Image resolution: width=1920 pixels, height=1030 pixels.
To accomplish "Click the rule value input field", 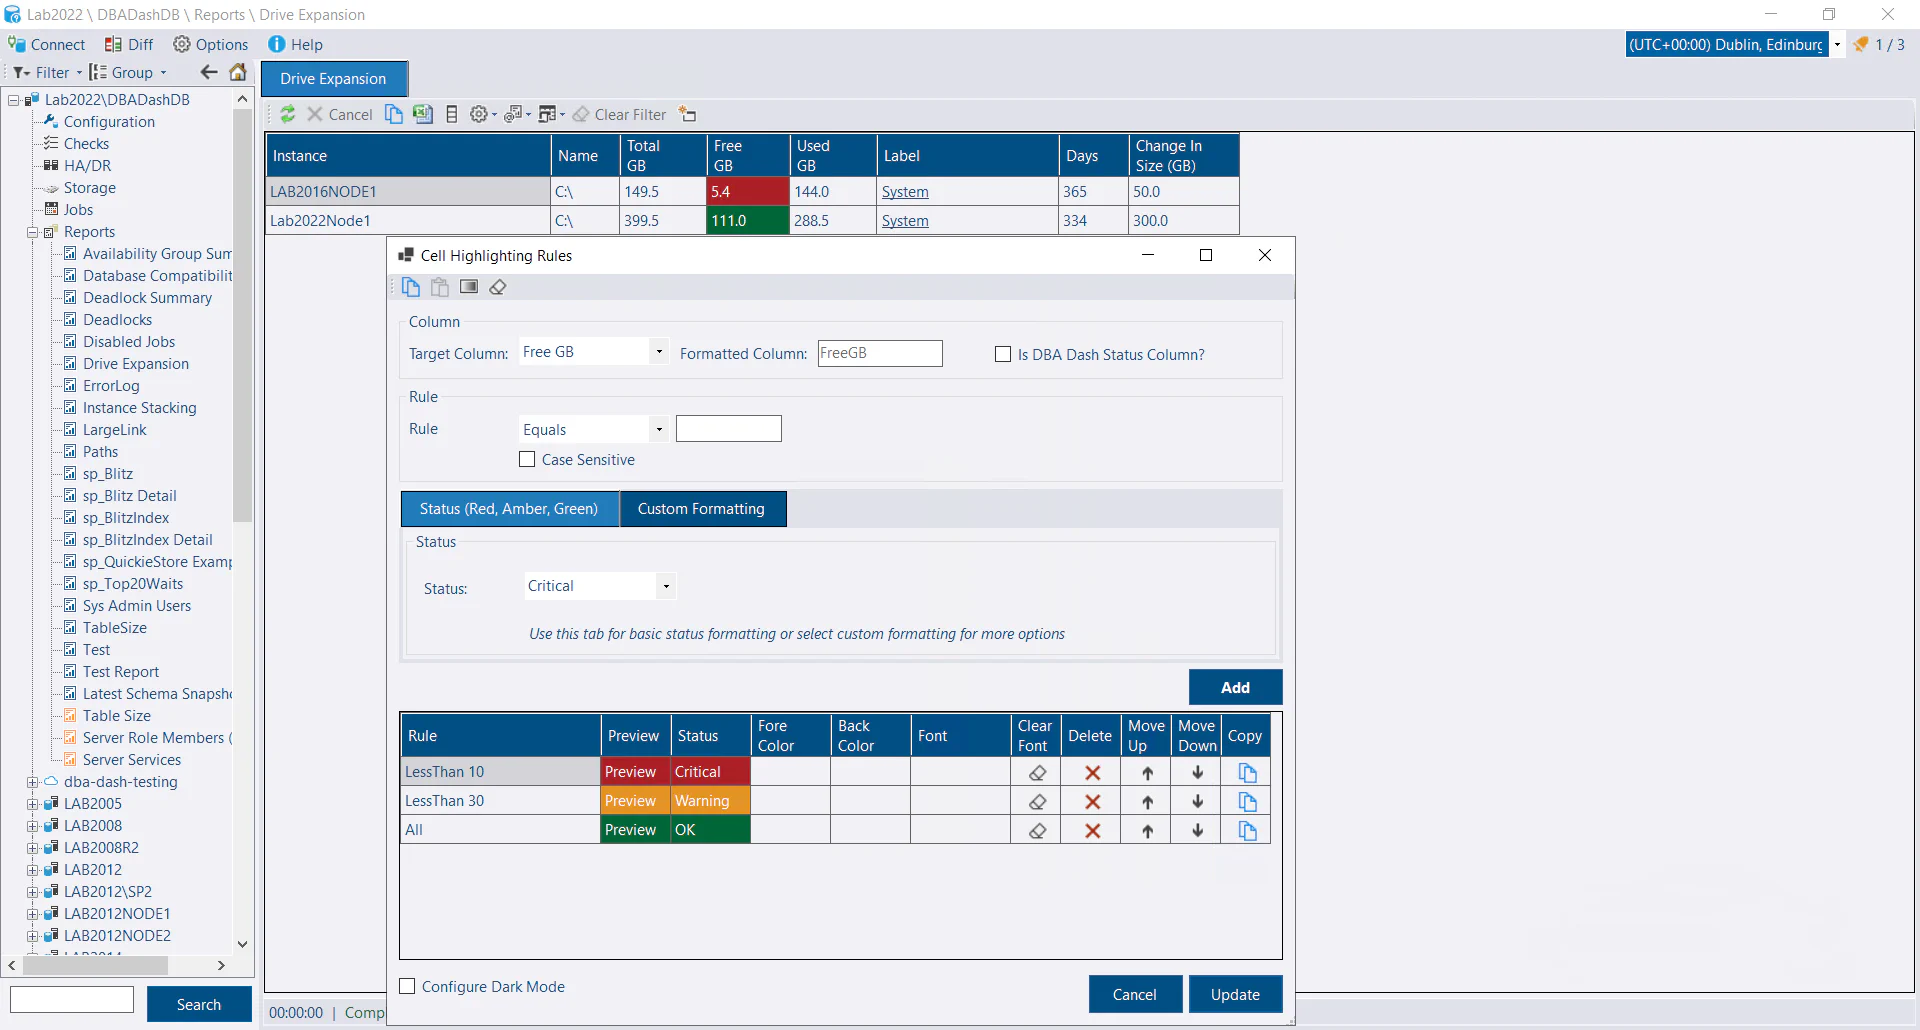I will [729, 429].
